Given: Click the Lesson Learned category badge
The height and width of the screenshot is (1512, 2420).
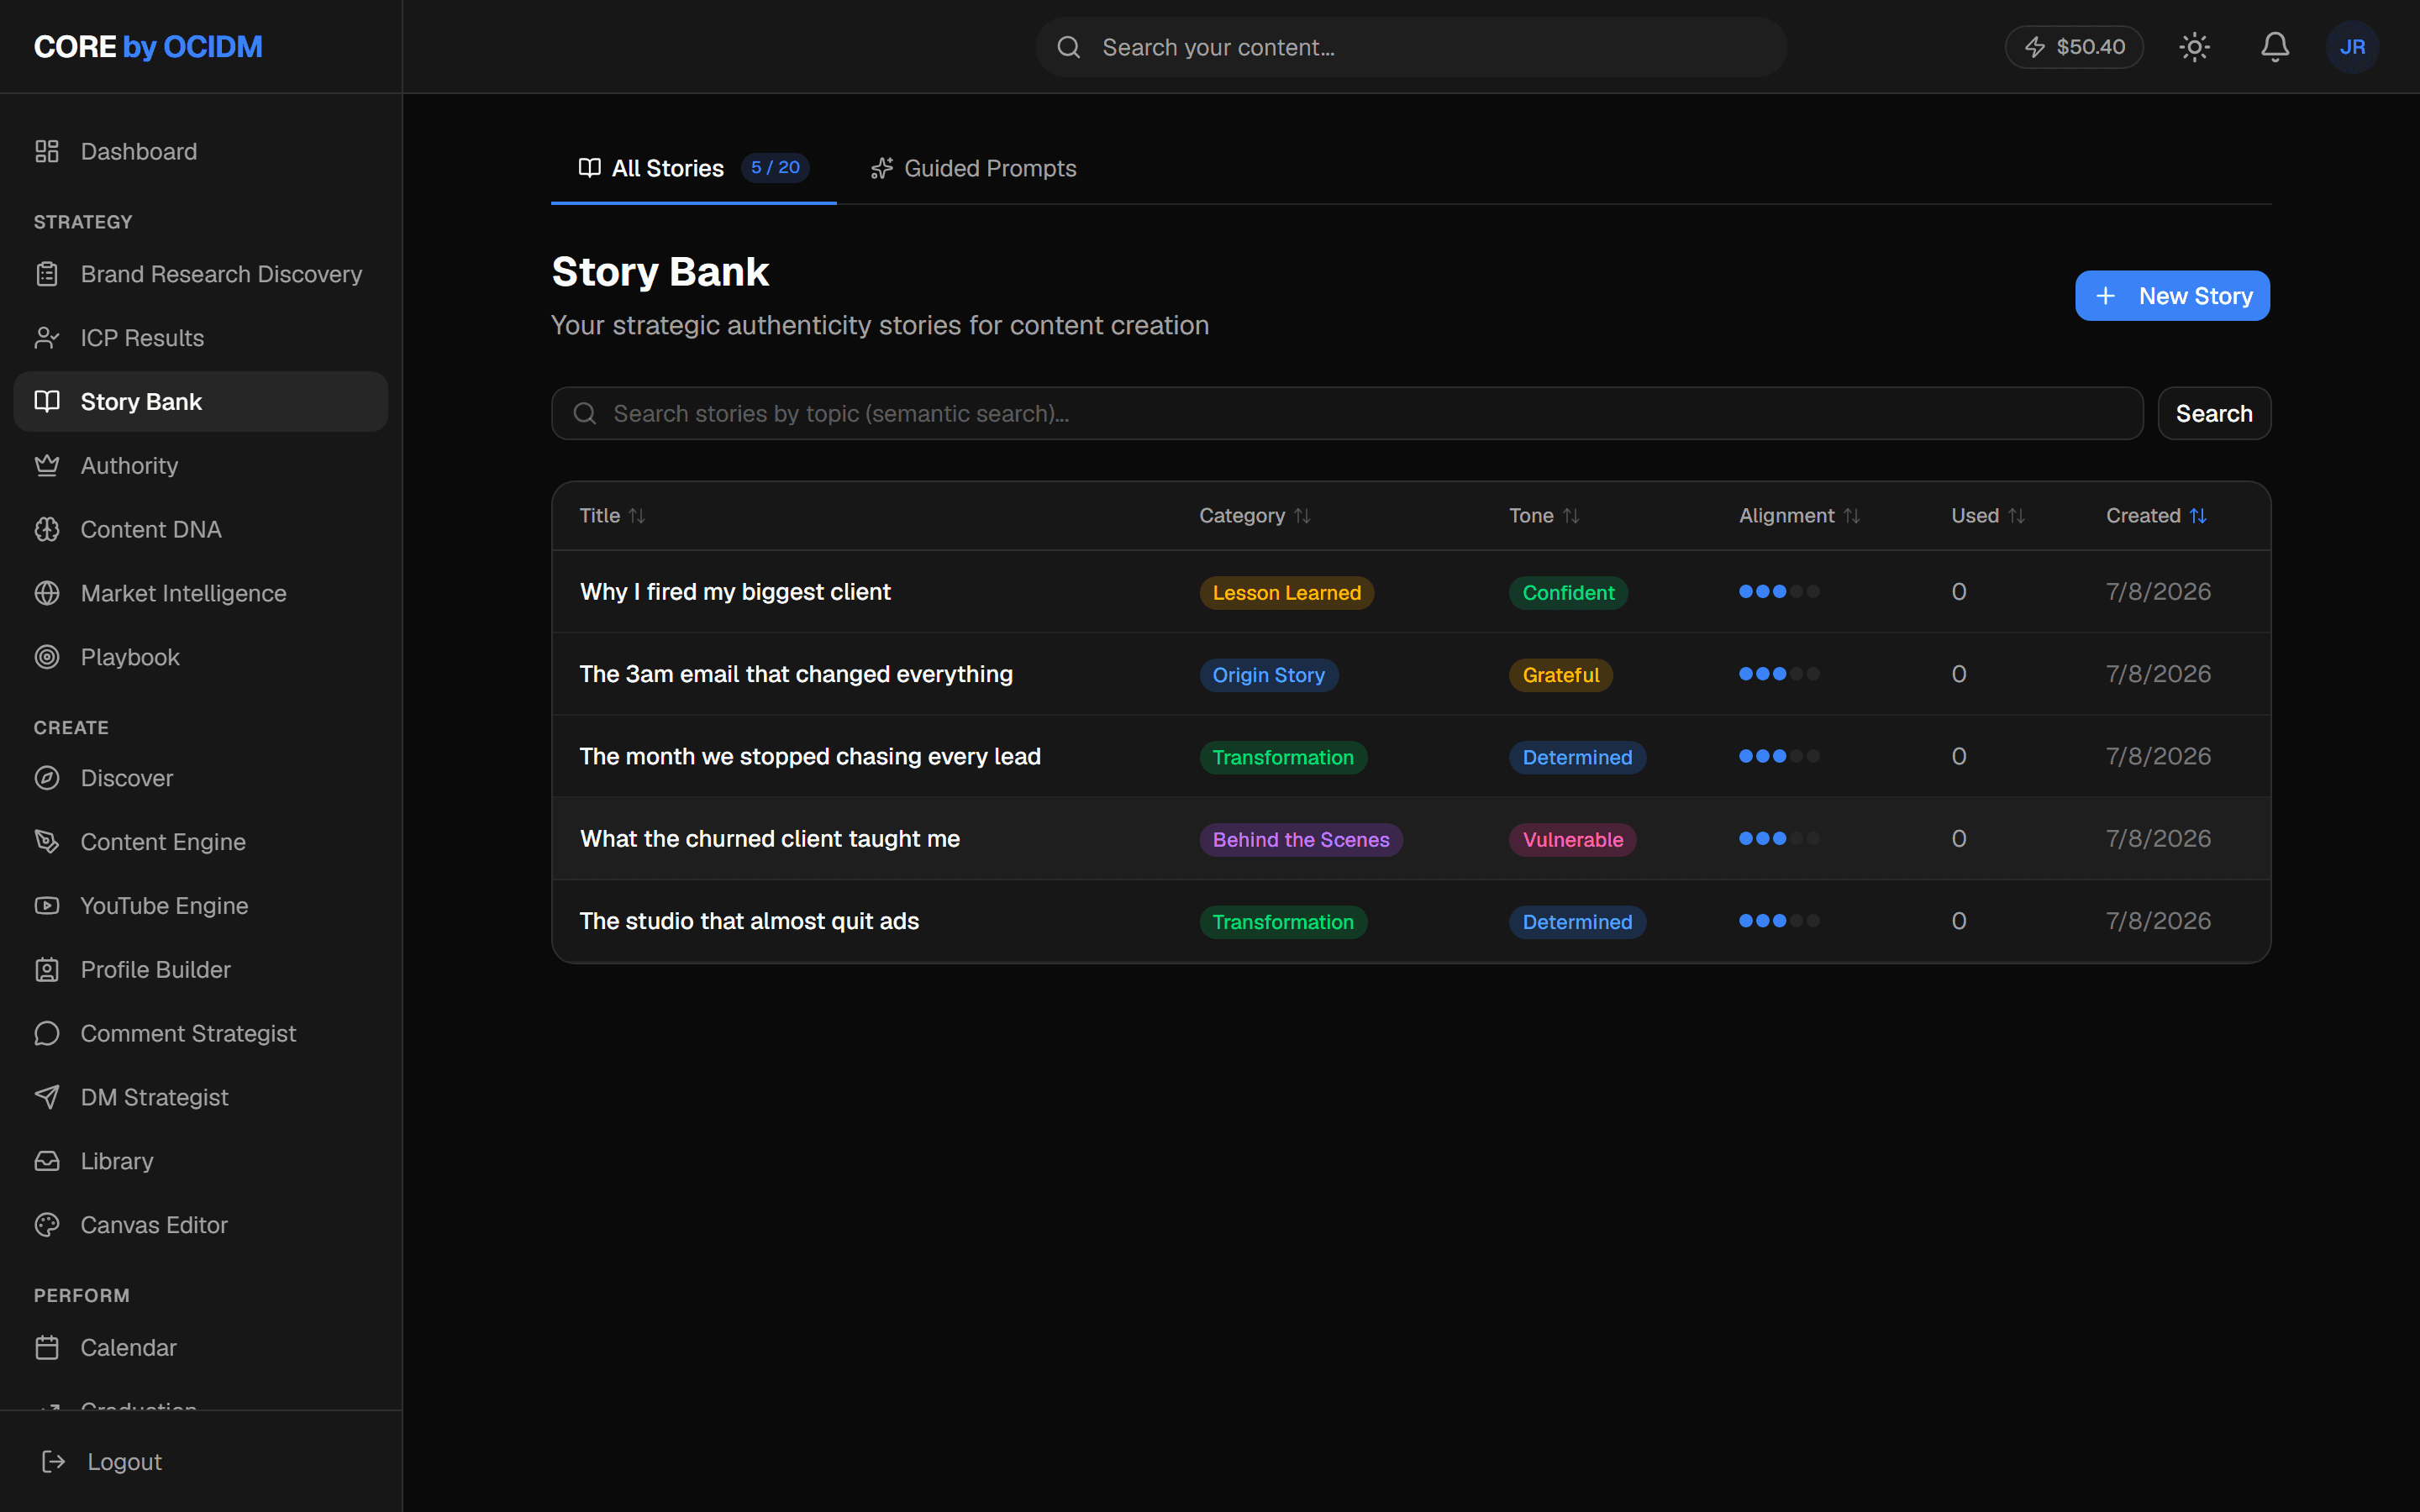Looking at the screenshot, I should 1286,593.
